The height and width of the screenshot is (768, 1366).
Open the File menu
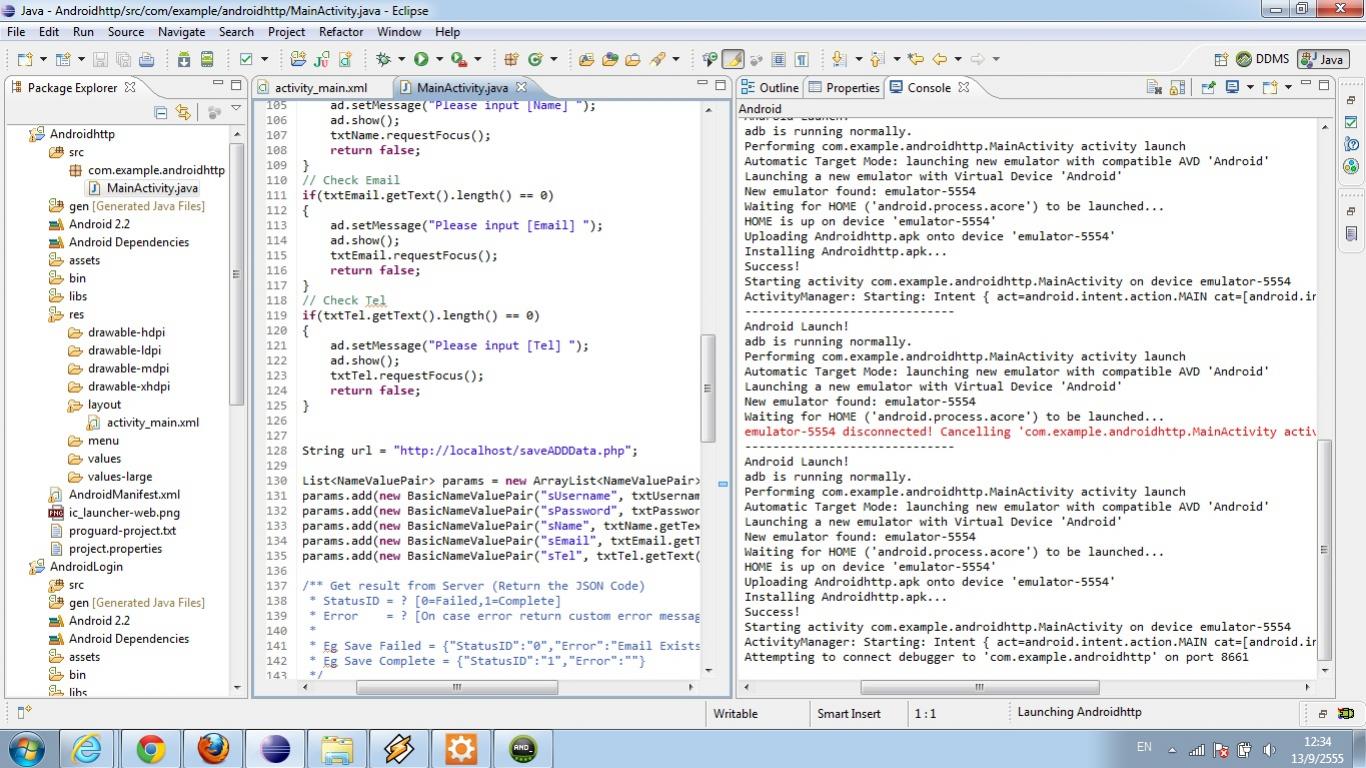point(16,32)
